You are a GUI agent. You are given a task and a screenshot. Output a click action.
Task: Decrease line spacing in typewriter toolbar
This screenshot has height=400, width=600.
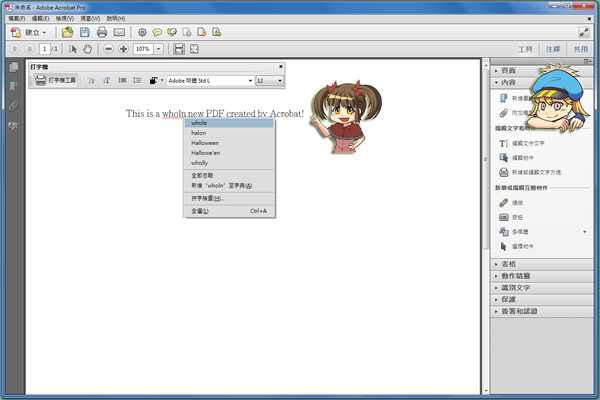[122, 80]
